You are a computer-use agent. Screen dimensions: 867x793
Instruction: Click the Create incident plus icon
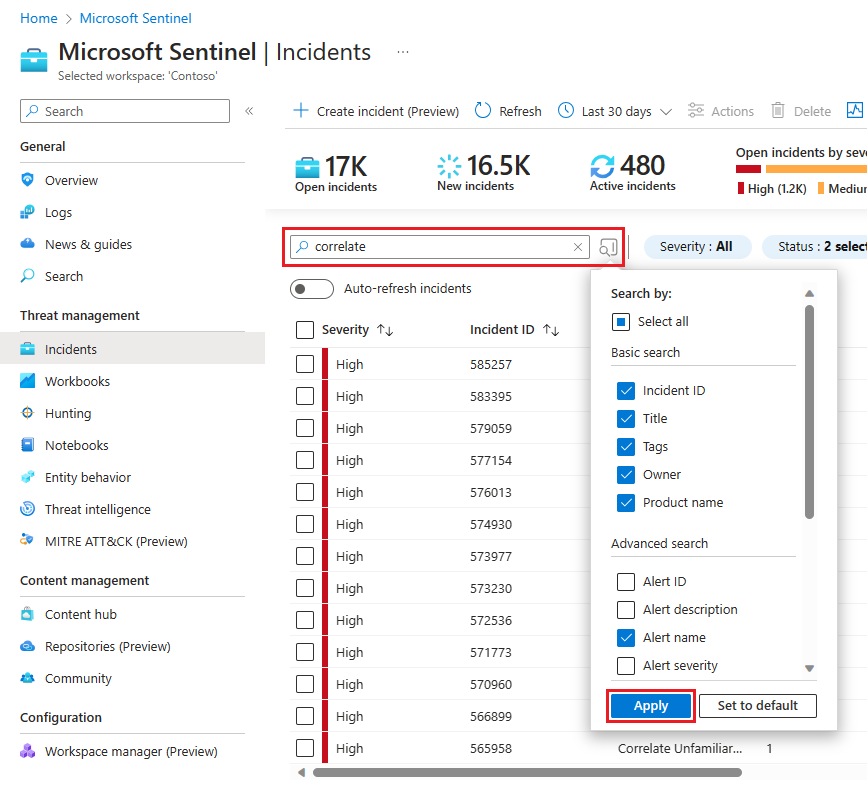click(300, 111)
